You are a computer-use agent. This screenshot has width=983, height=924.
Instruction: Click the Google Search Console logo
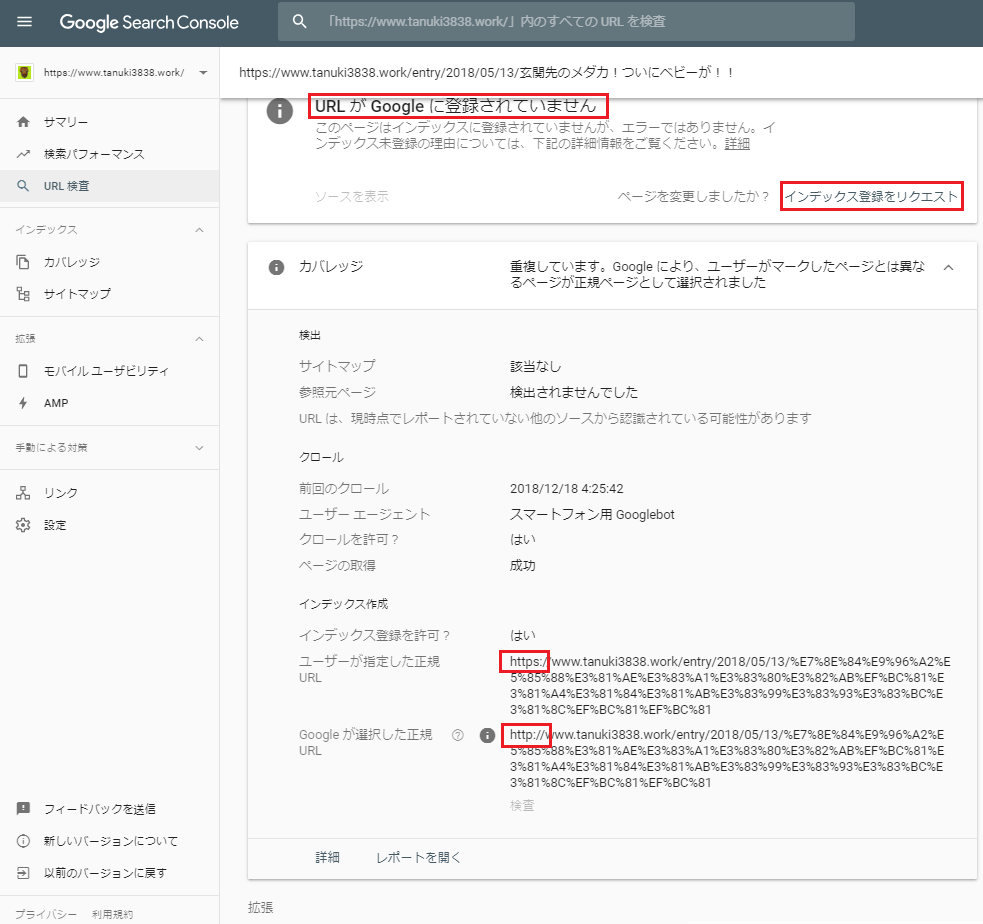click(149, 22)
